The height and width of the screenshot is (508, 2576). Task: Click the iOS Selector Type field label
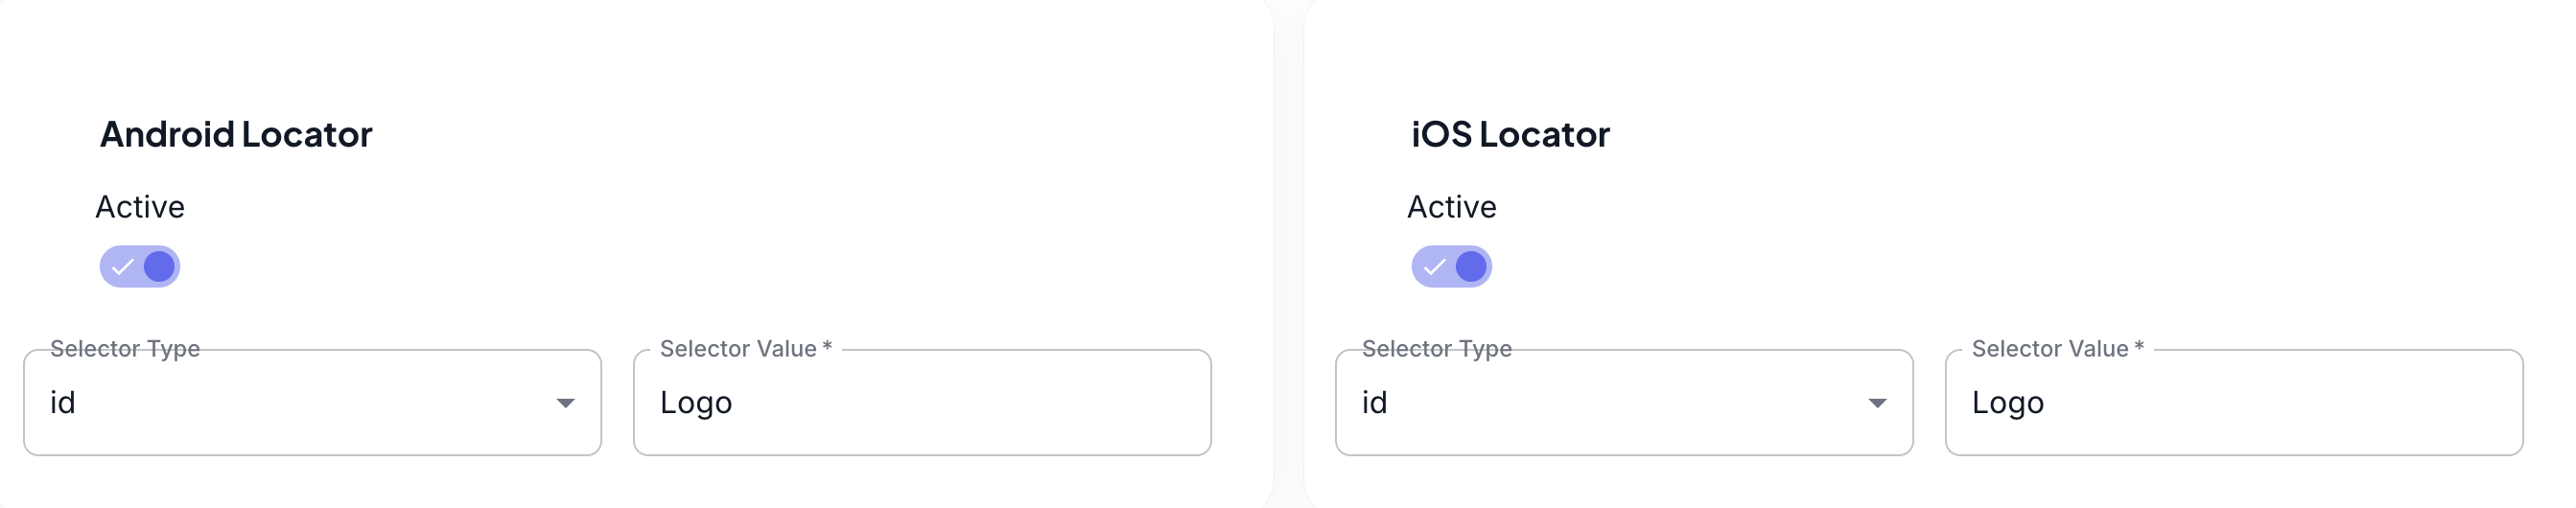tap(1437, 349)
